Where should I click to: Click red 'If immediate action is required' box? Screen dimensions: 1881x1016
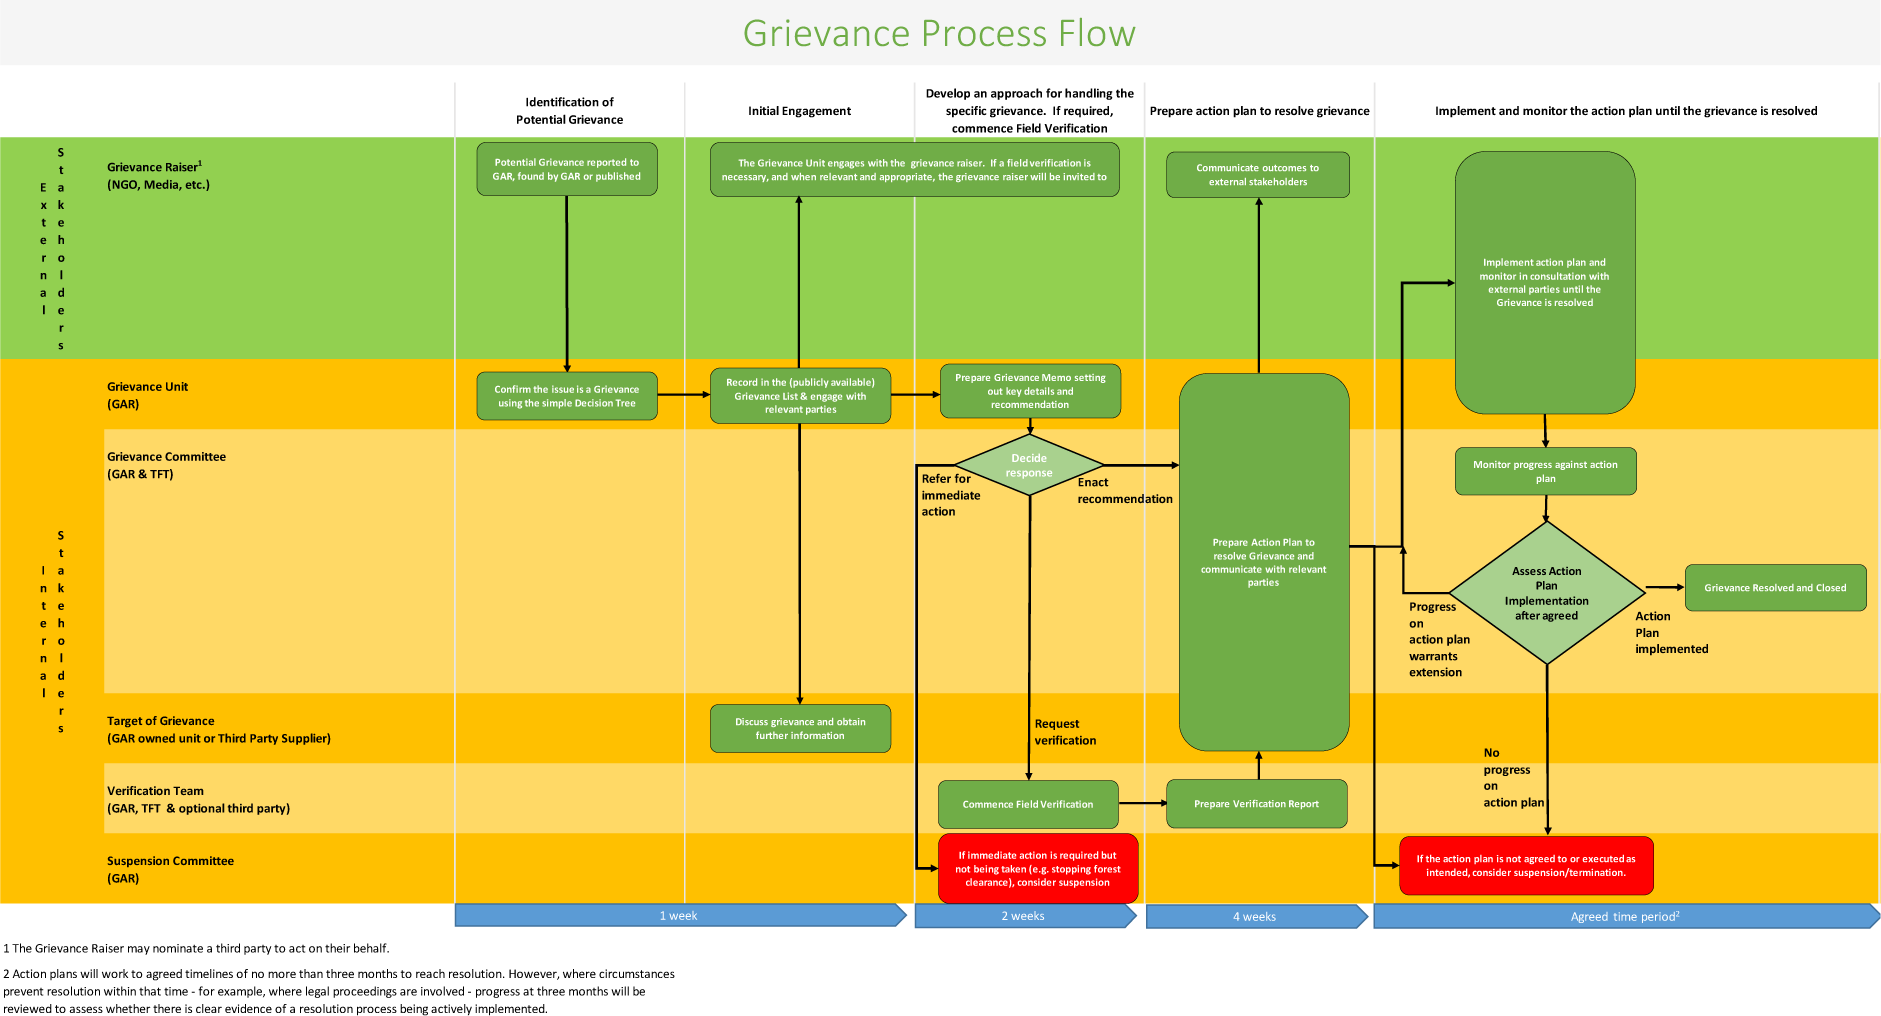[1038, 869]
